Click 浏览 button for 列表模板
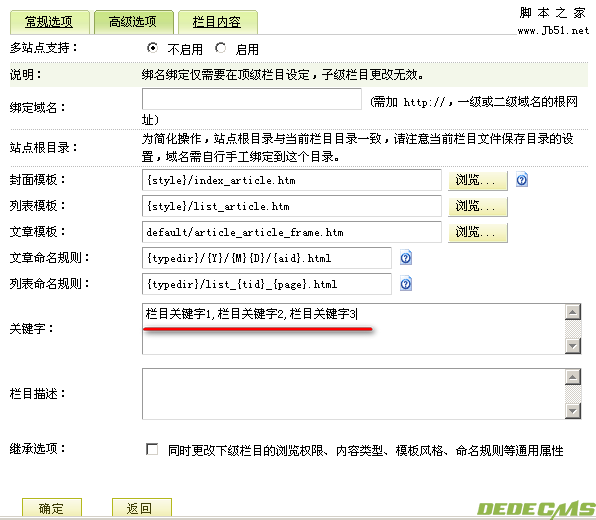 [x=477, y=206]
